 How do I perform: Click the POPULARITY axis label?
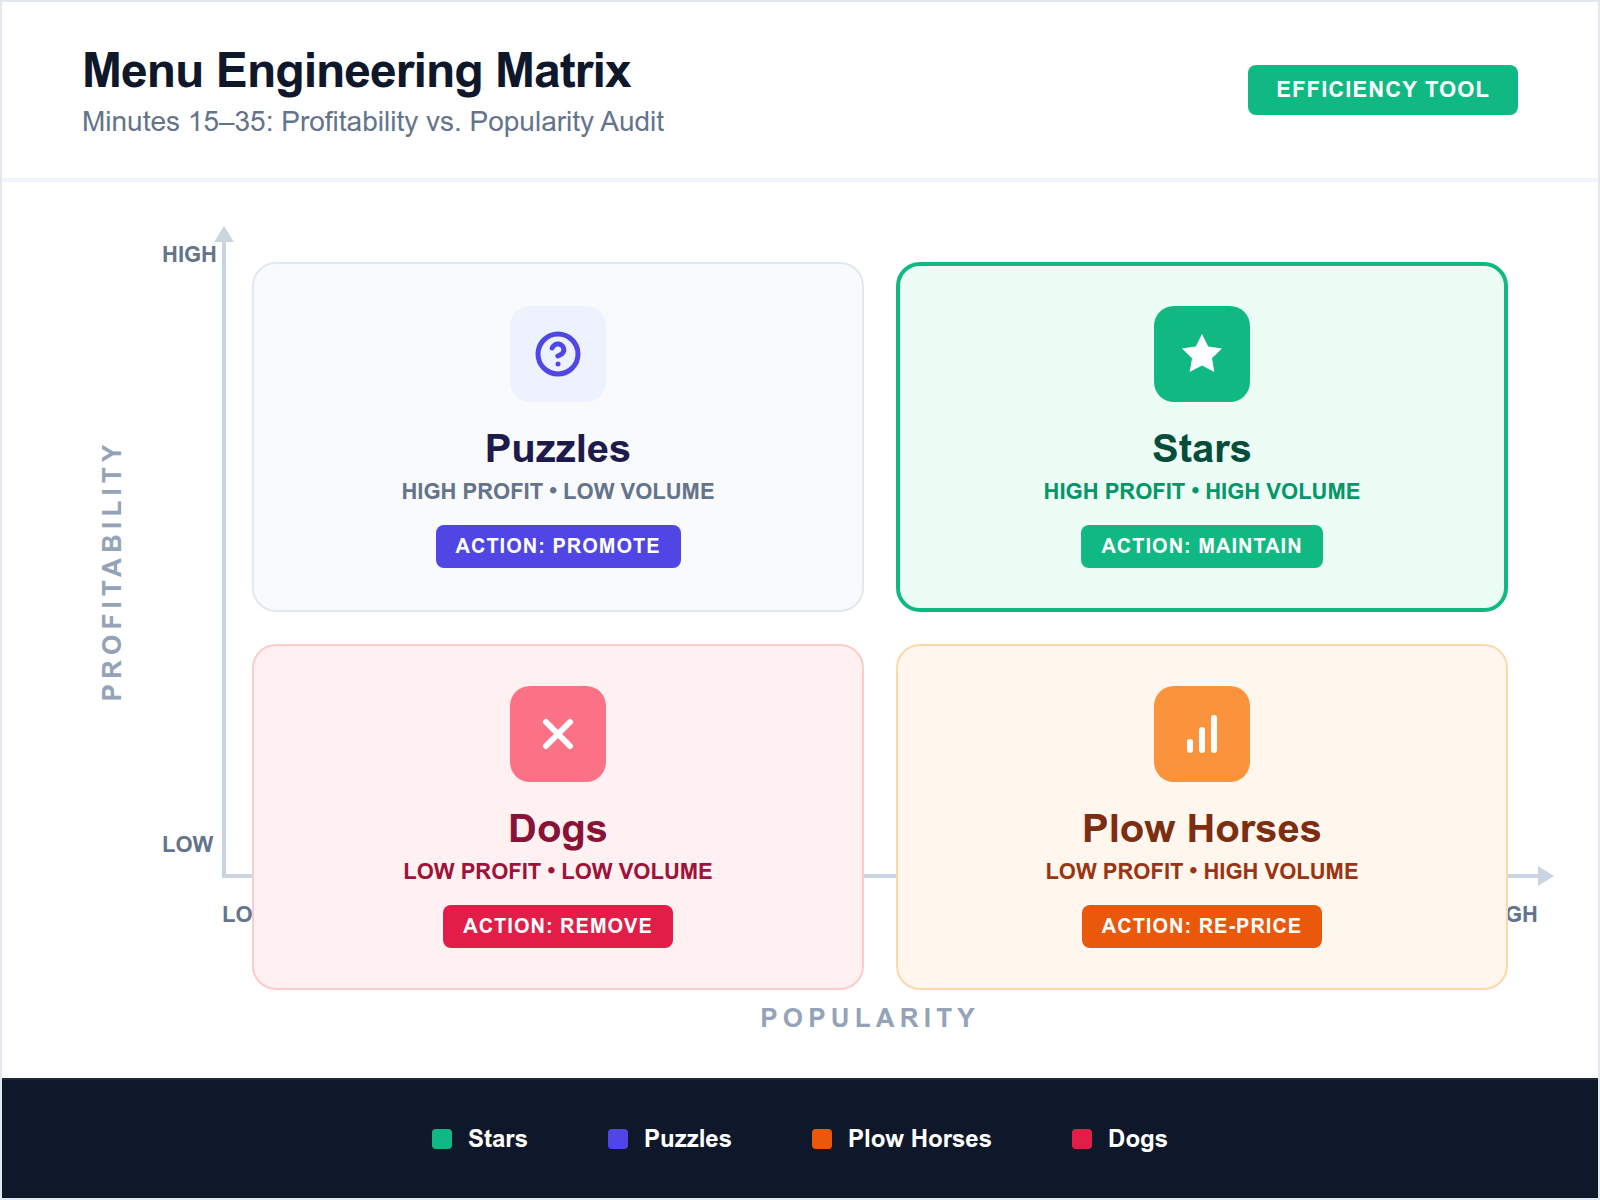coord(866,1017)
